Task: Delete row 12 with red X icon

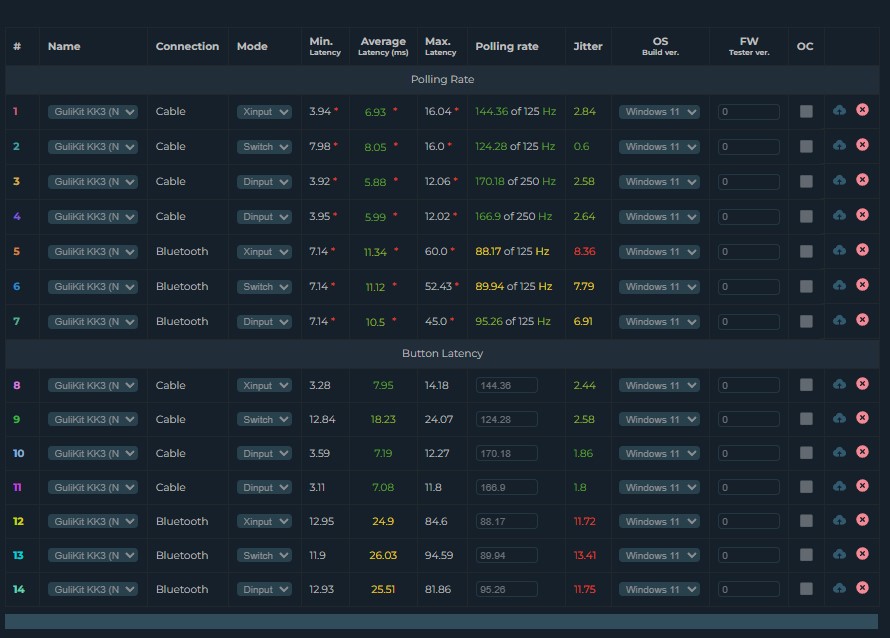Action: click(x=862, y=520)
